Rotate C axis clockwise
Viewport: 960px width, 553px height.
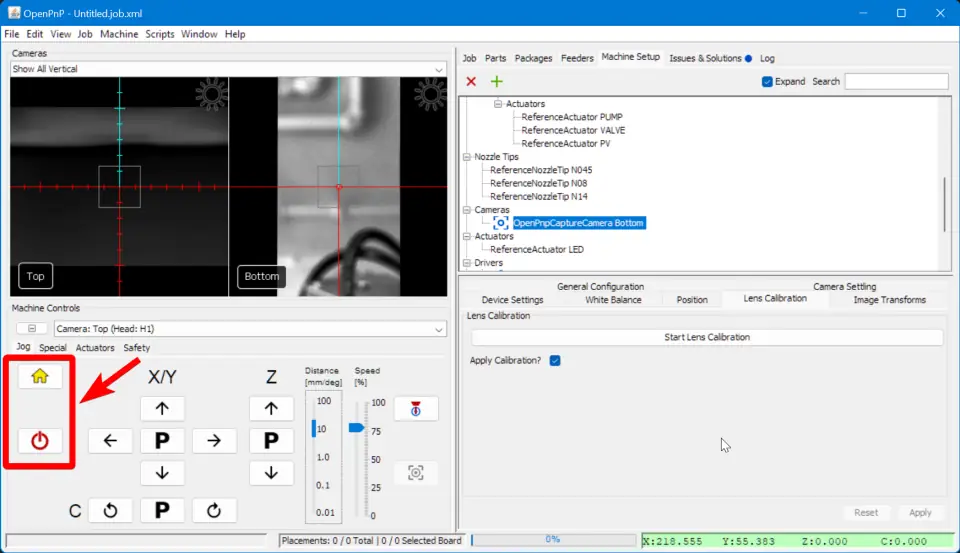tap(213, 511)
